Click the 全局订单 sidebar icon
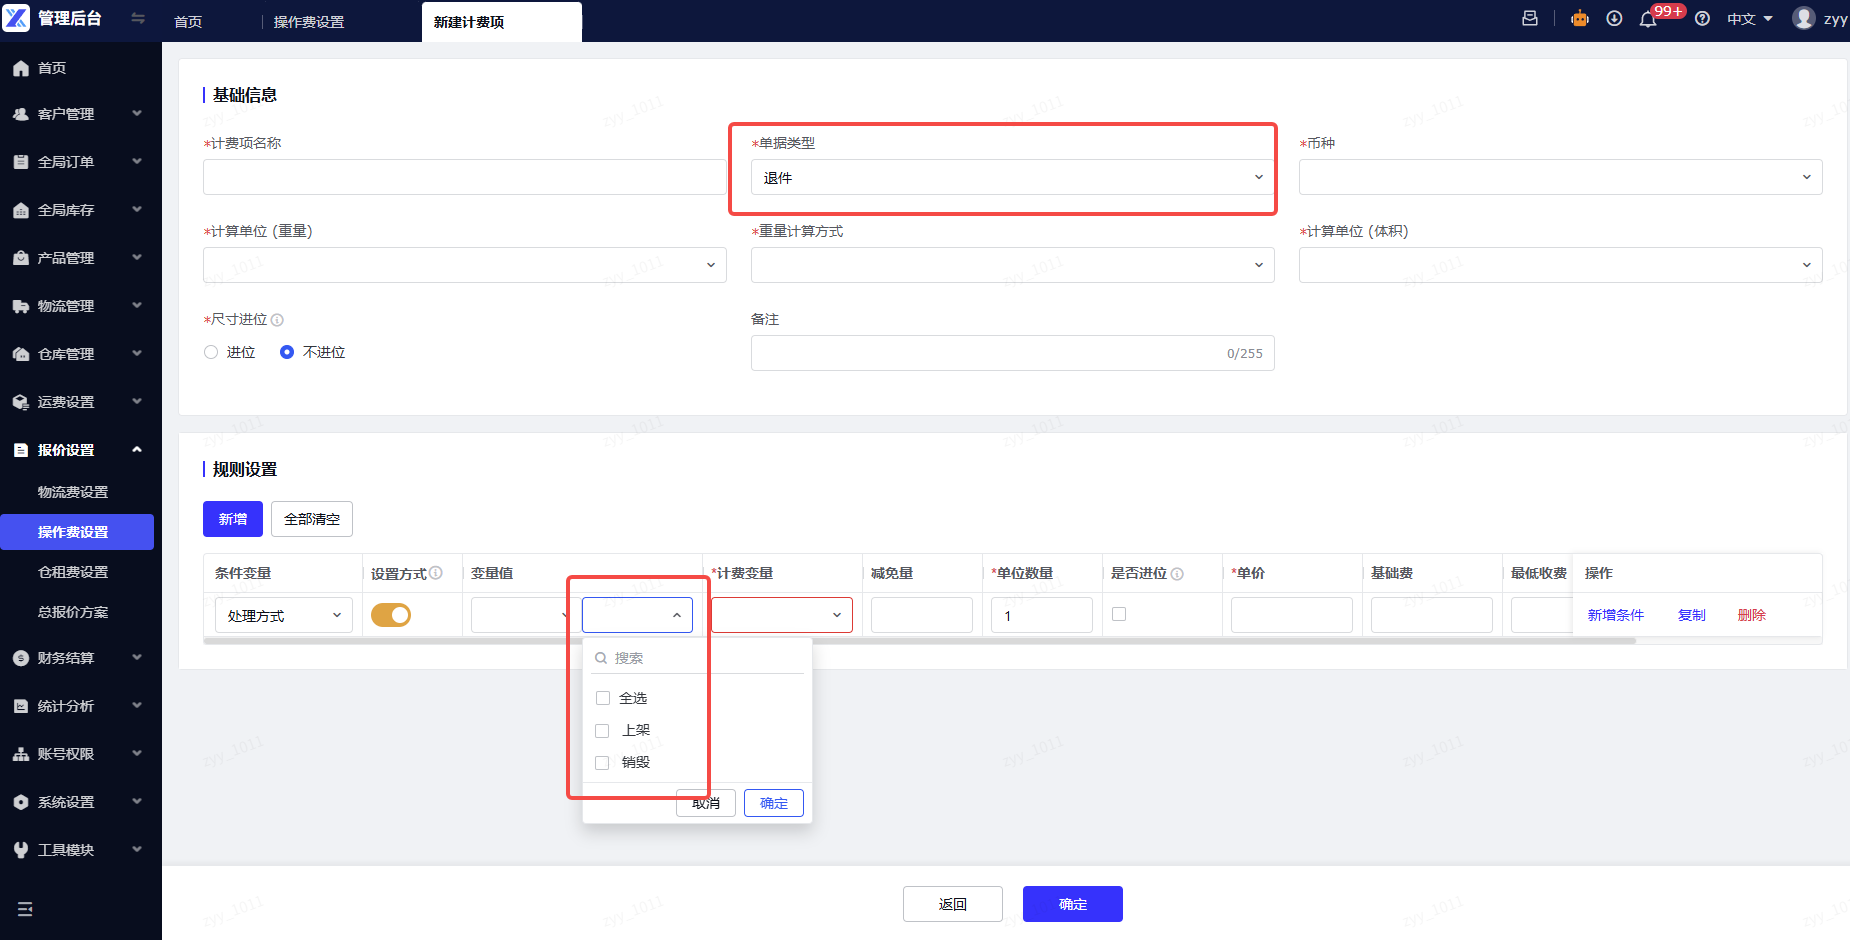This screenshot has width=1850, height=940. [x=21, y=162]
